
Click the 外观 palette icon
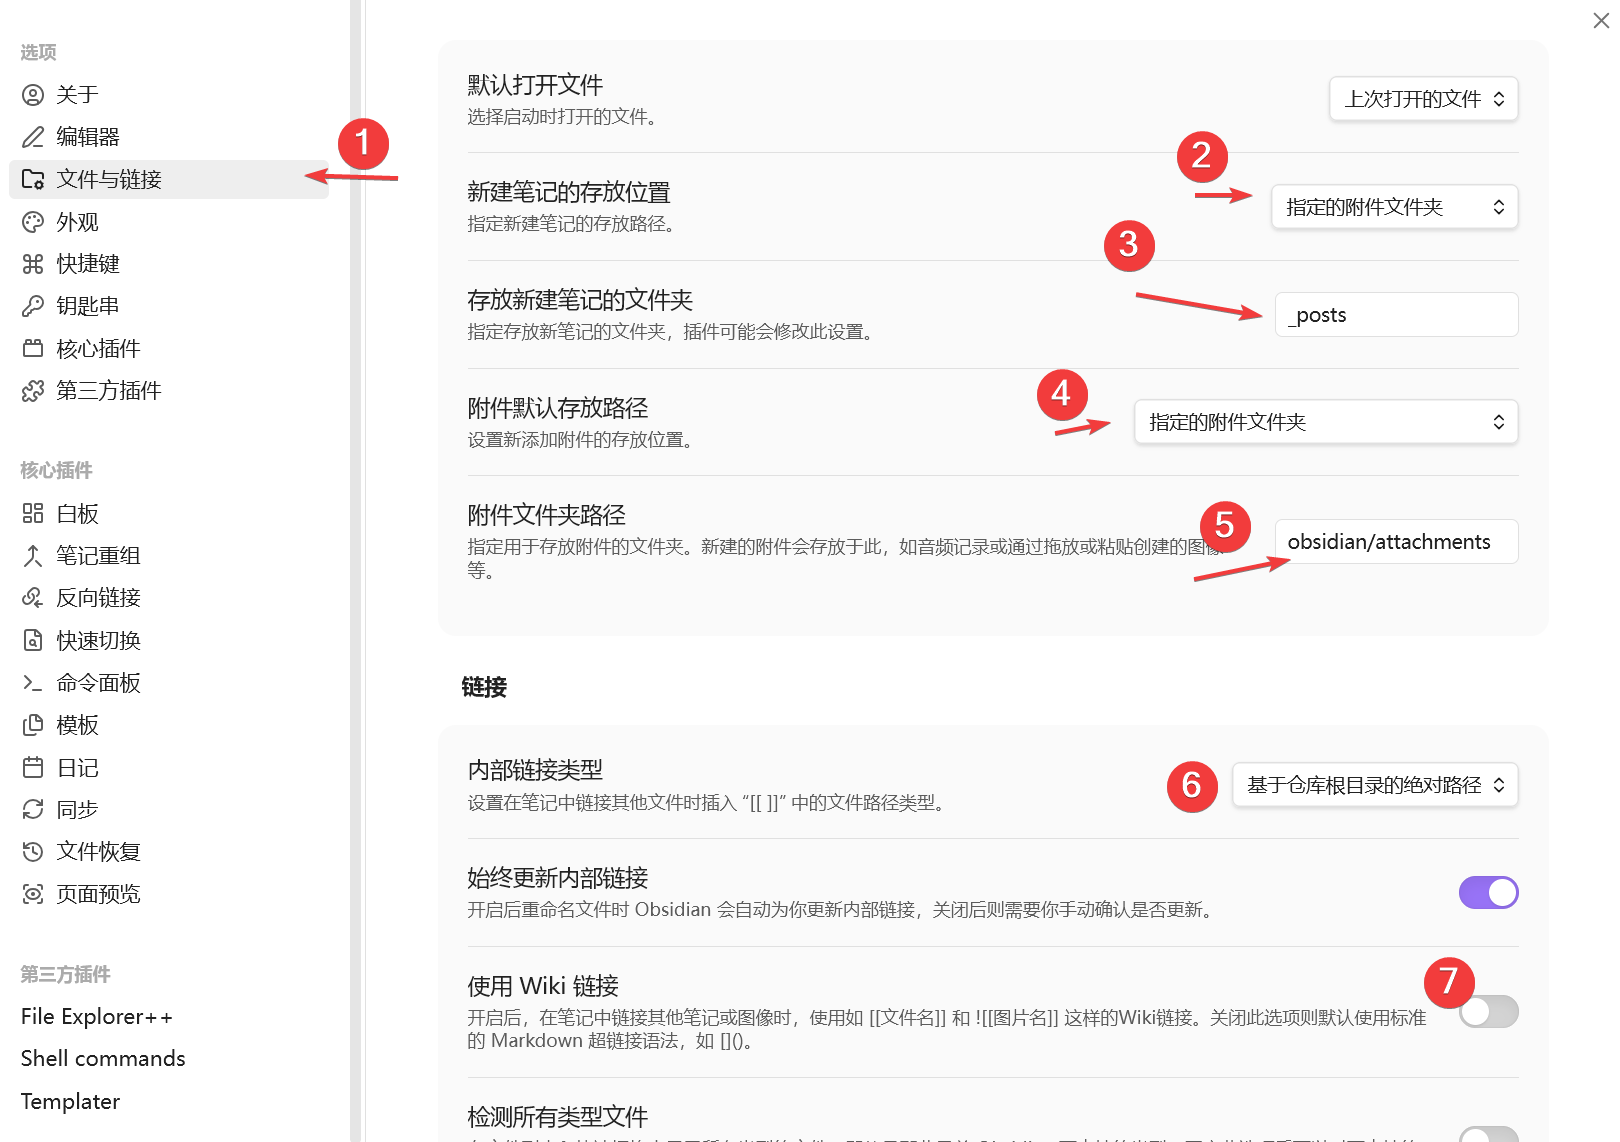[x=33, y=222]
